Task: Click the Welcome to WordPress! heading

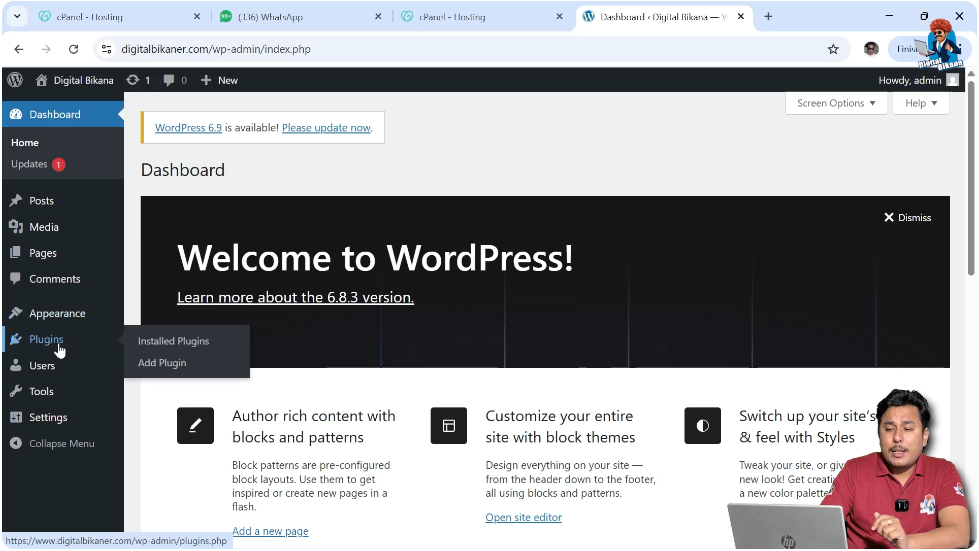Action: click(x=375, y=258)
